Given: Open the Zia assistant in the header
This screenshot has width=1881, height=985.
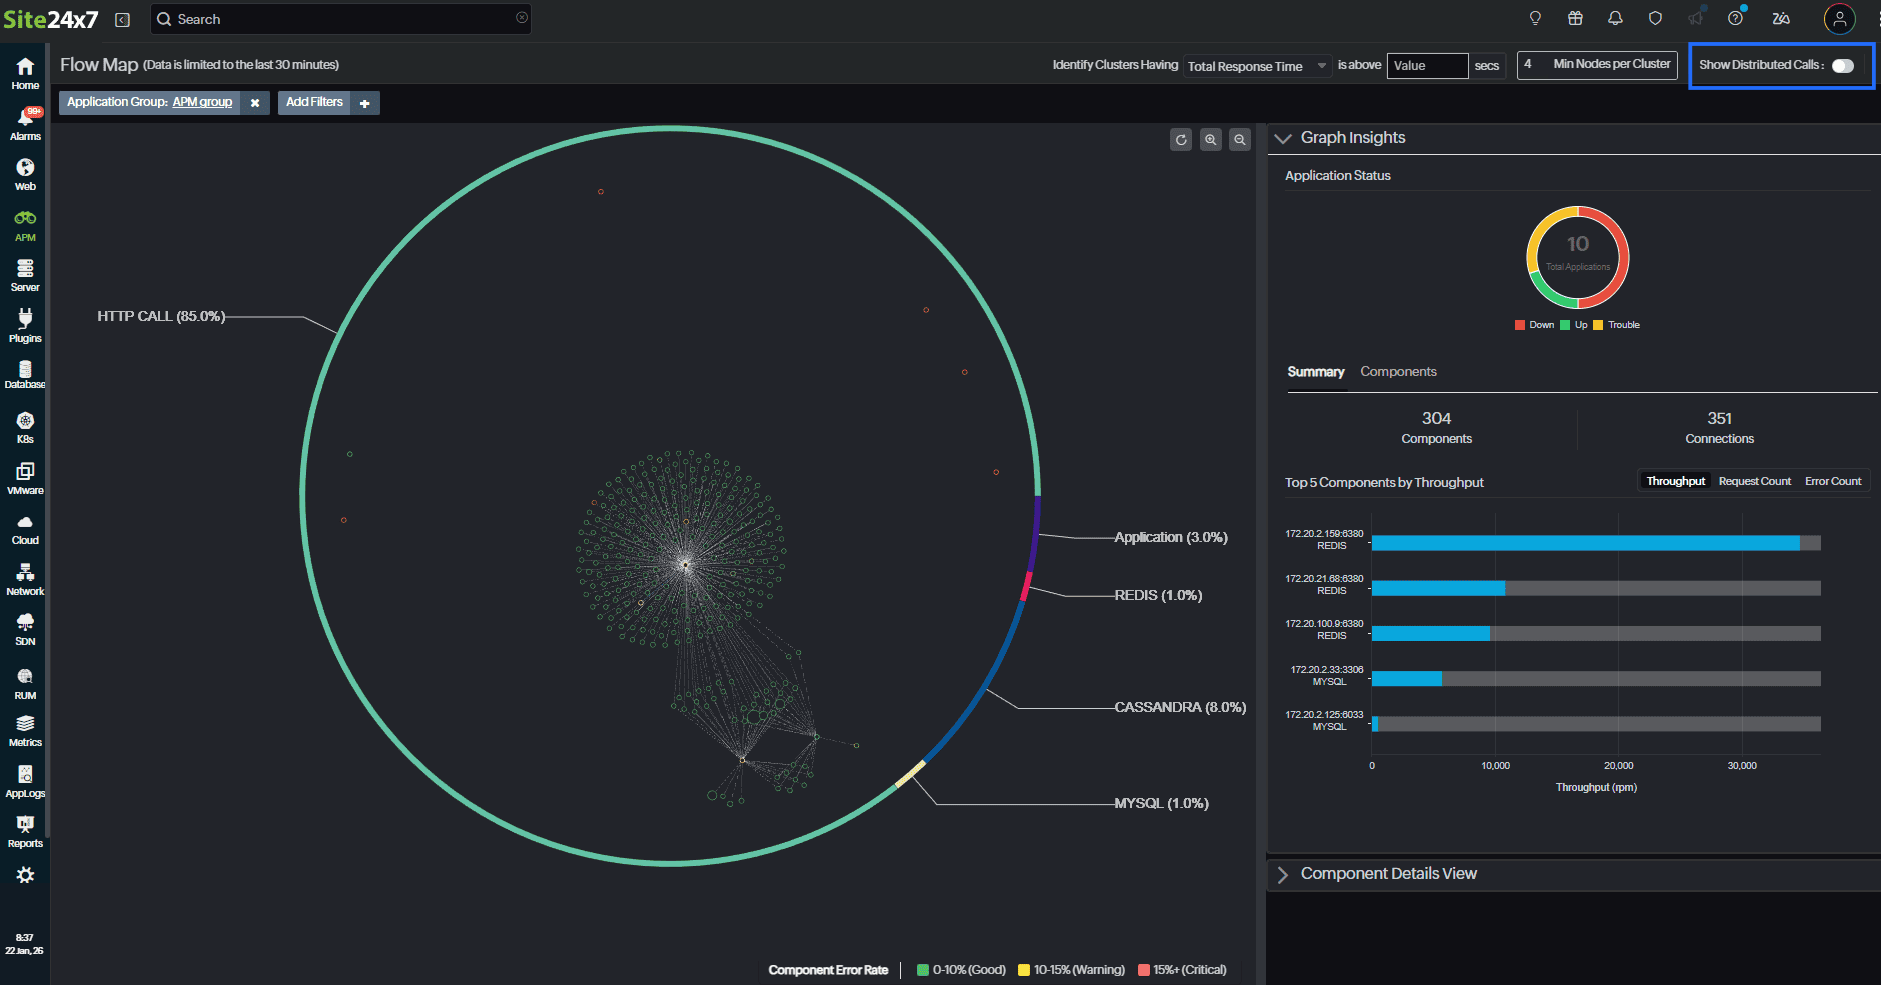Looking at the screenshot, I should 1781,18.
